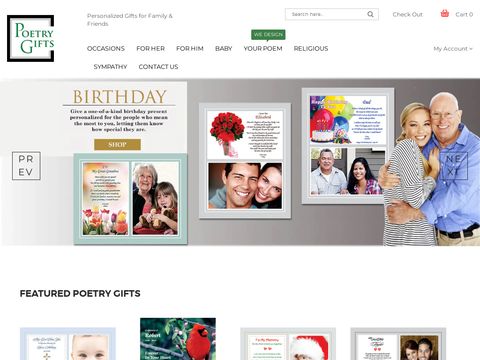480x360 pixels.
Task: Open the sepia couple featured product
Action: pos(398,344)
